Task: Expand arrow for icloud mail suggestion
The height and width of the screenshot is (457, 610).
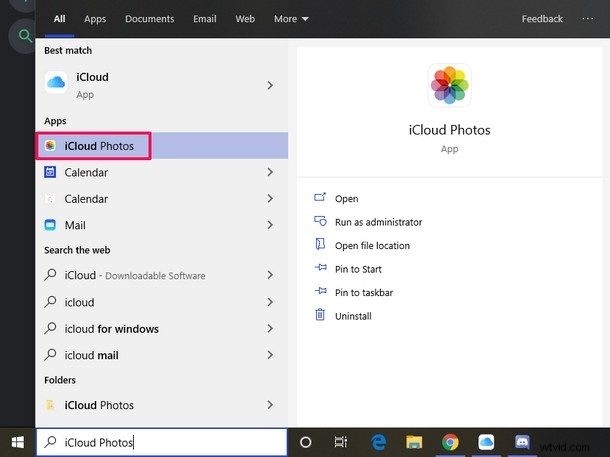Action: (x=270, y=355)
